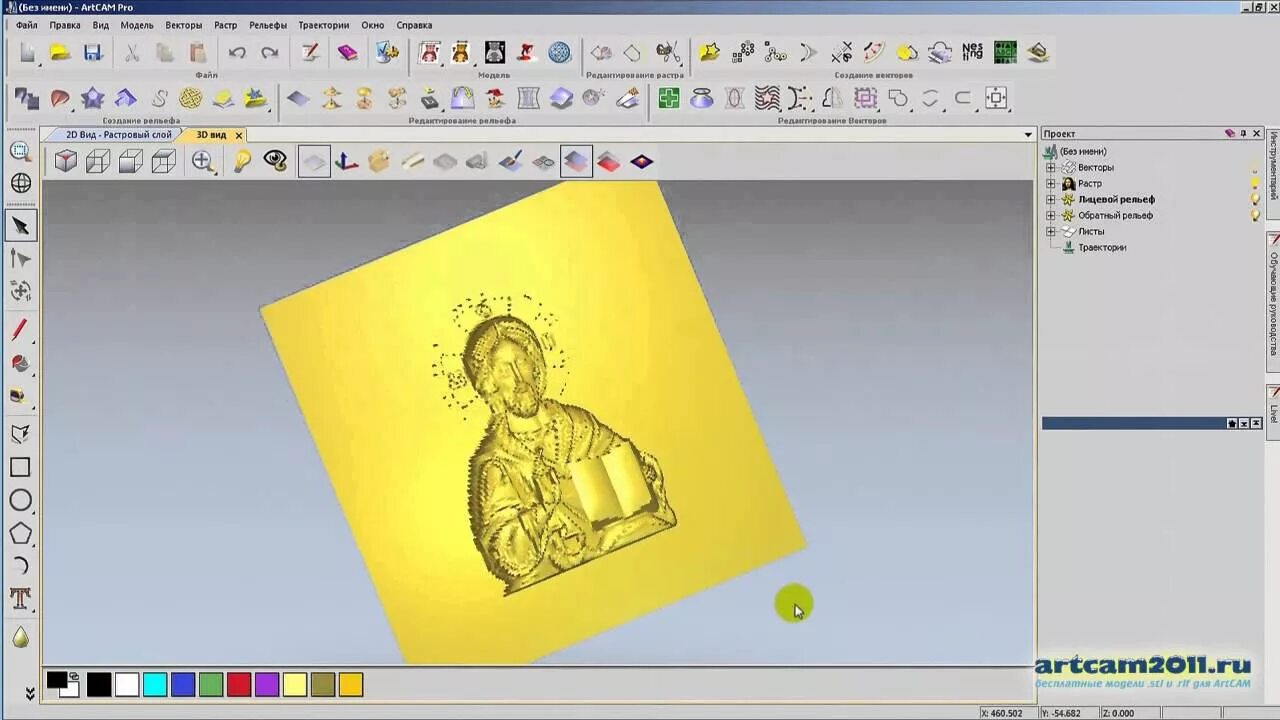The width and height of the screenshot is (1280, 720).
Task: Select the (Без имени) project root
Action: click(x=1083, y=151)
